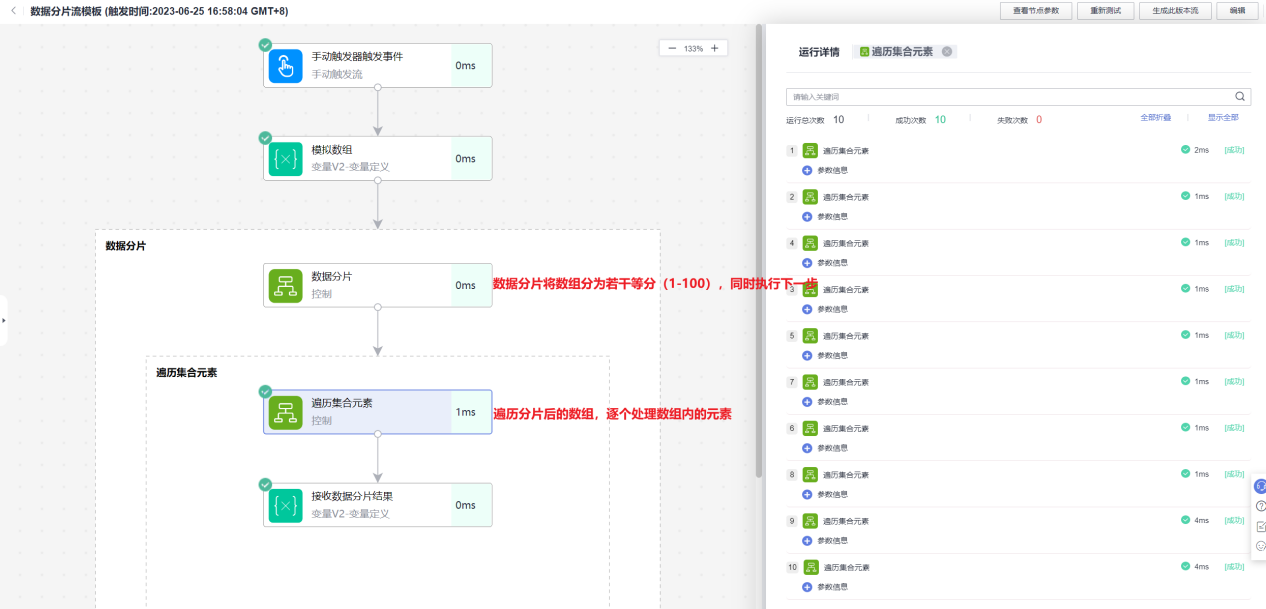Open the left collapsed side panel arrow
Image resolution: width=1266 pixels, height=609 pixels.
point(4,320)
